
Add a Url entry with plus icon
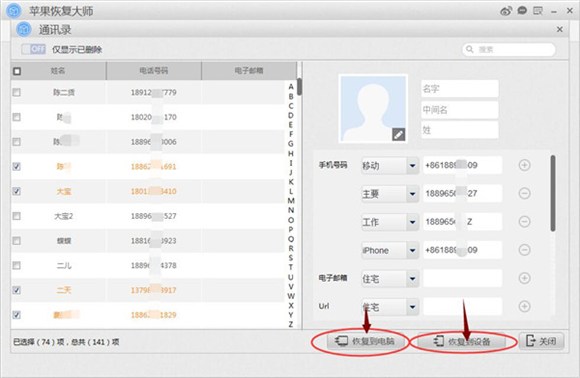(524, 306)
